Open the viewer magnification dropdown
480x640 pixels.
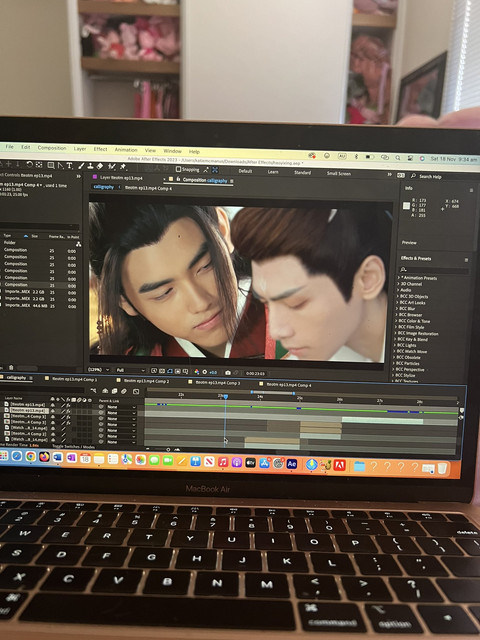(x=99, y=369)
